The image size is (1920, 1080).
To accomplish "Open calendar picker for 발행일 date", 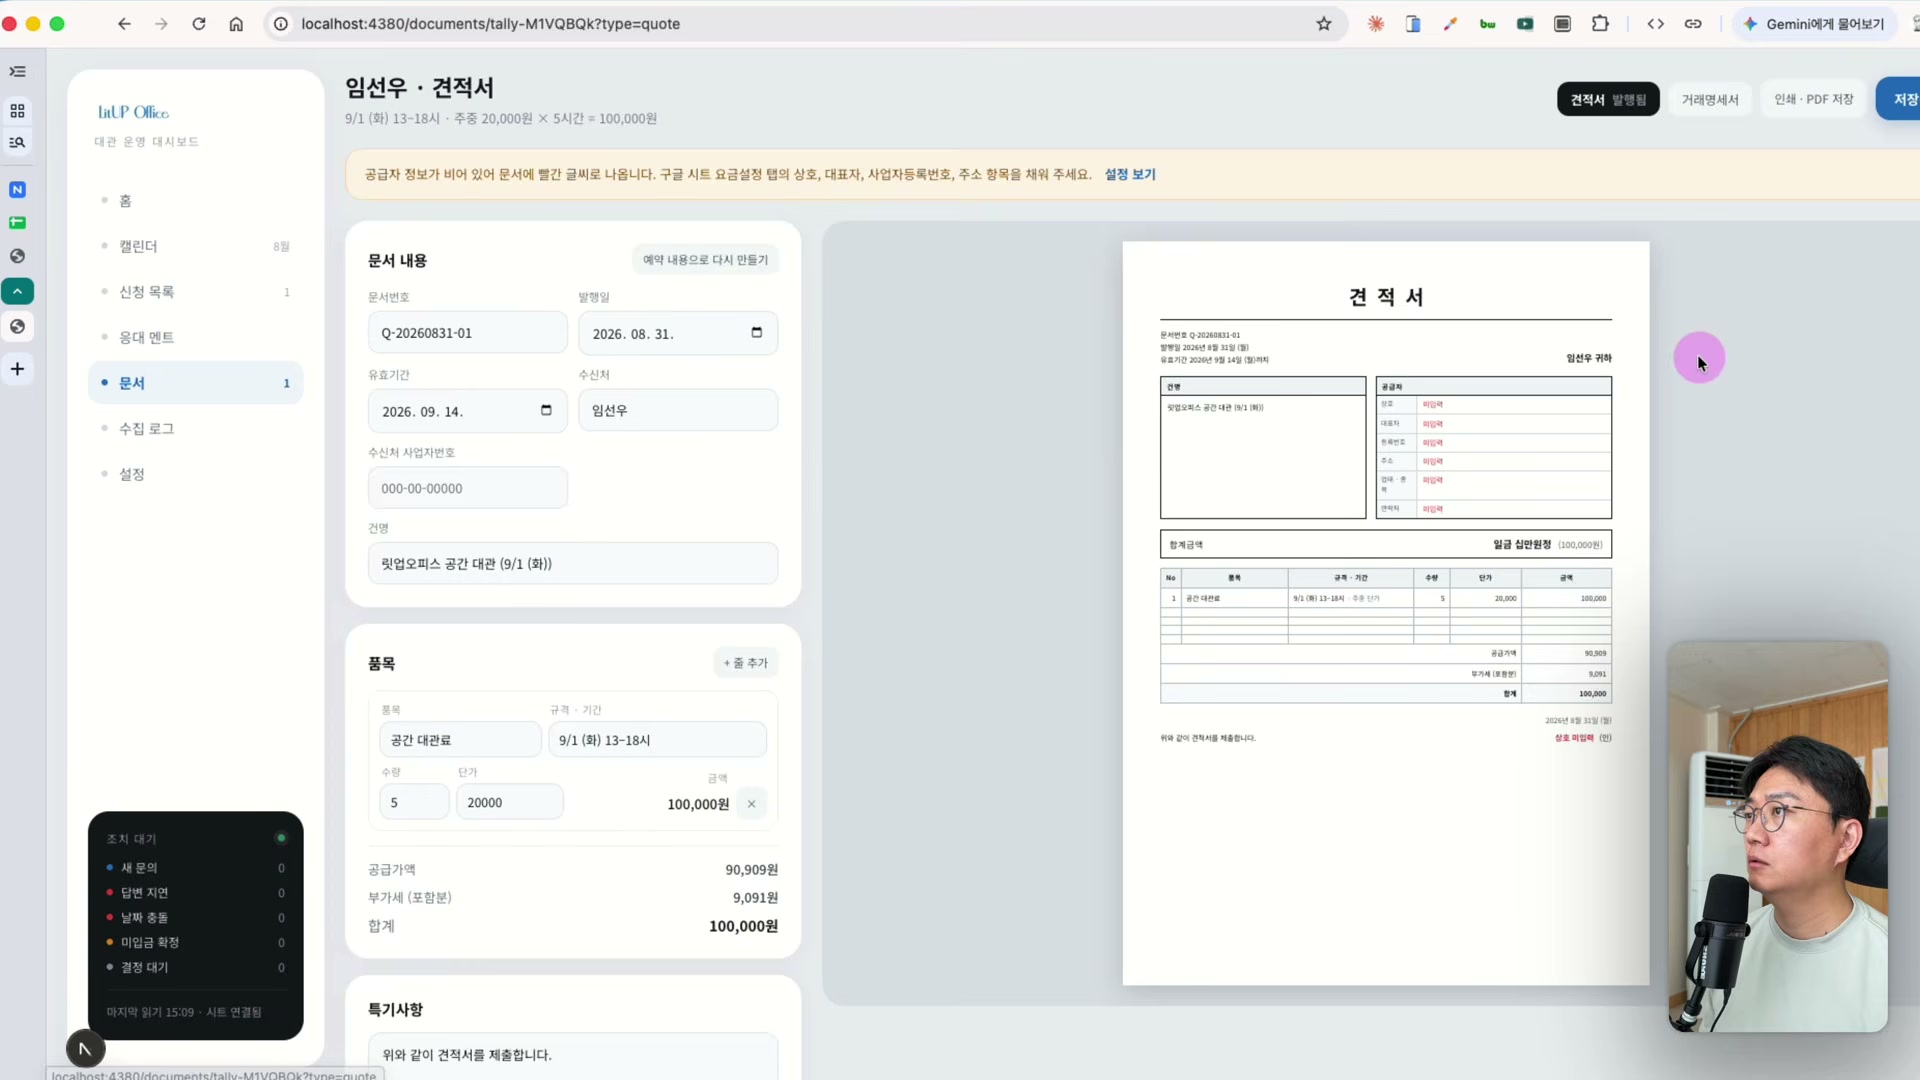I will click(x=757, y=333).
